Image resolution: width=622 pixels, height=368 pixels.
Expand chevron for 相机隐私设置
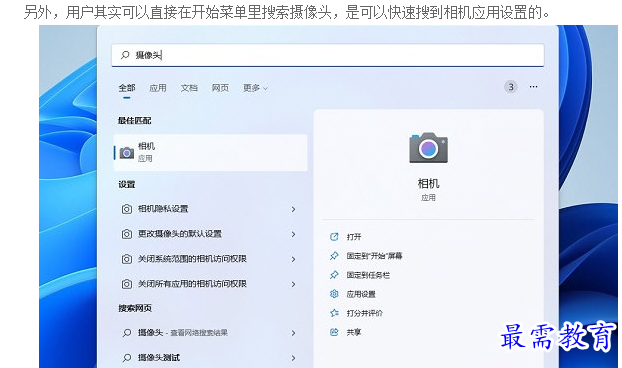click(293, 209)
